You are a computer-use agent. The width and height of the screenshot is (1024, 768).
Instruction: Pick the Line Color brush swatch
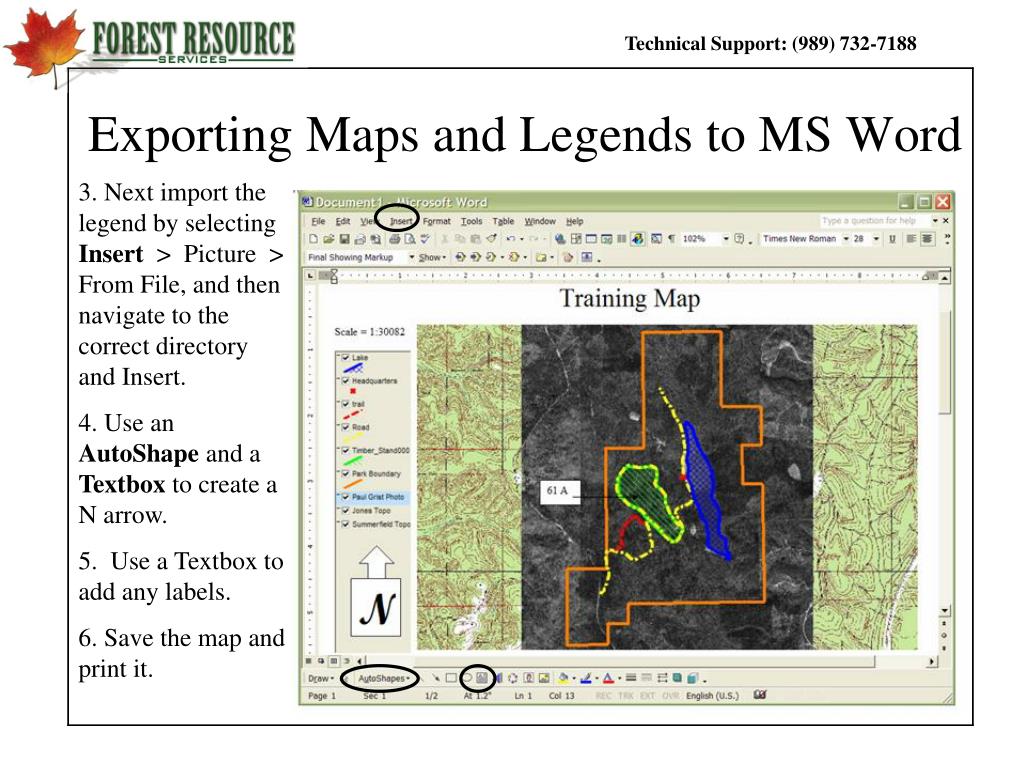pos(585,678)
